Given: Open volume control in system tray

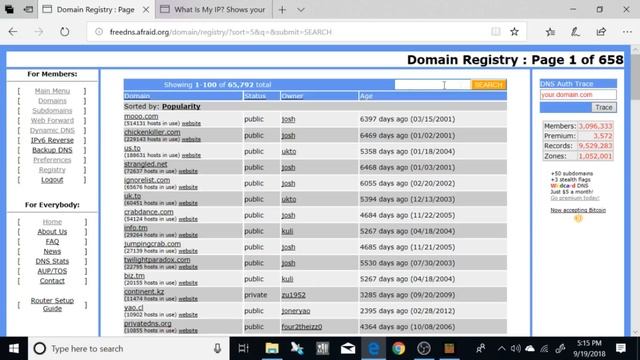Looking at the screenshot, I should [516, 349].
